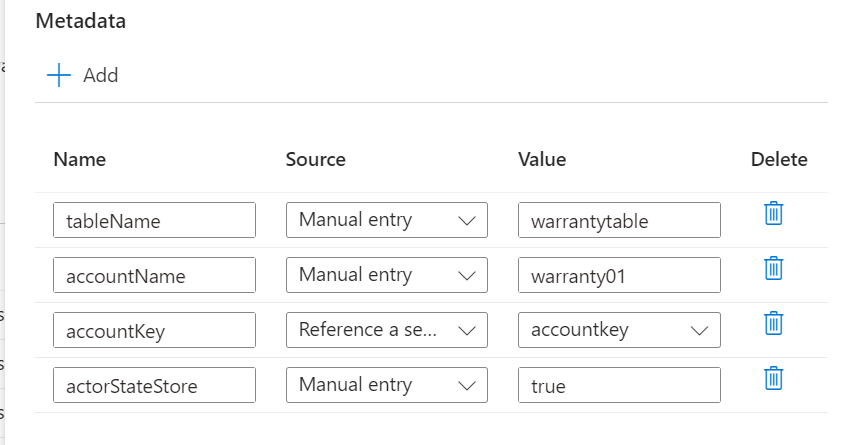
Task: Edit the actorStateStore name field
Action: point(154,385)
